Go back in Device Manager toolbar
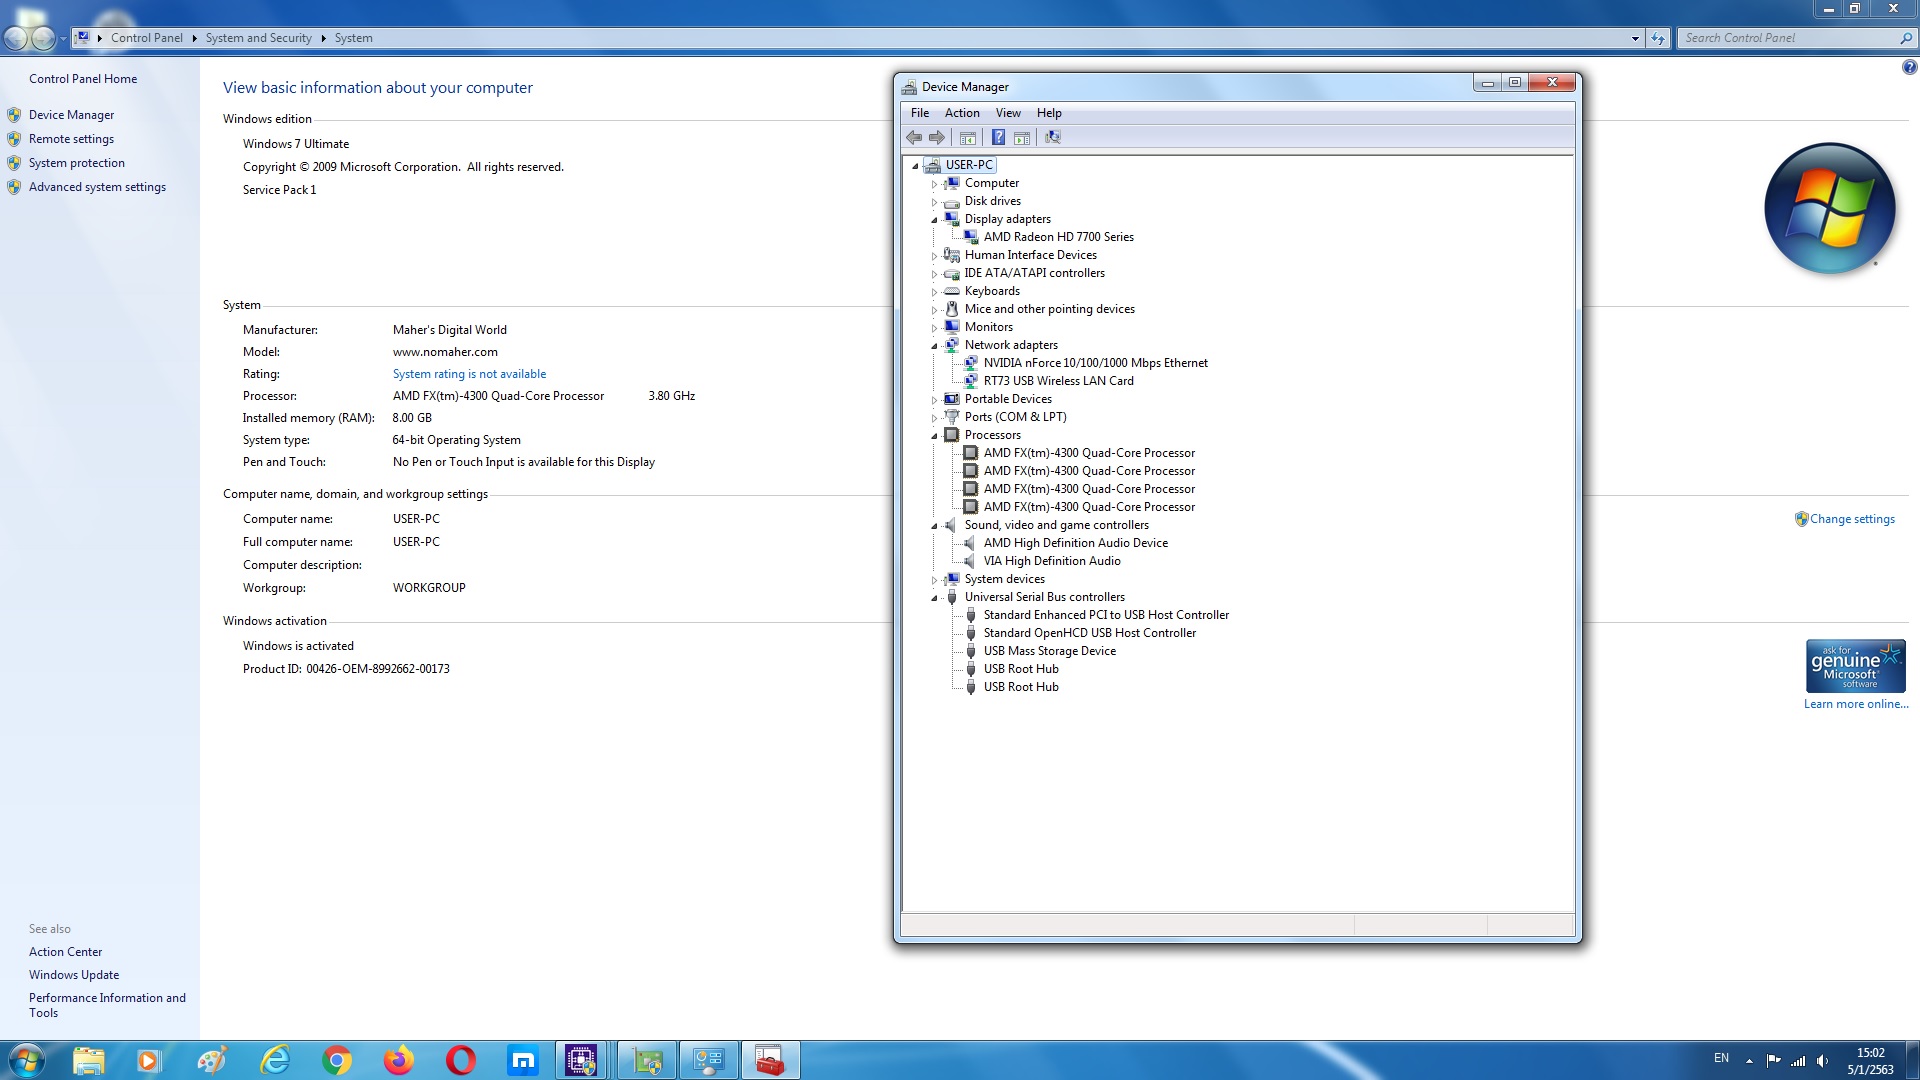This screenshot has height=1080, width=1920. click(x=914, y=138)
